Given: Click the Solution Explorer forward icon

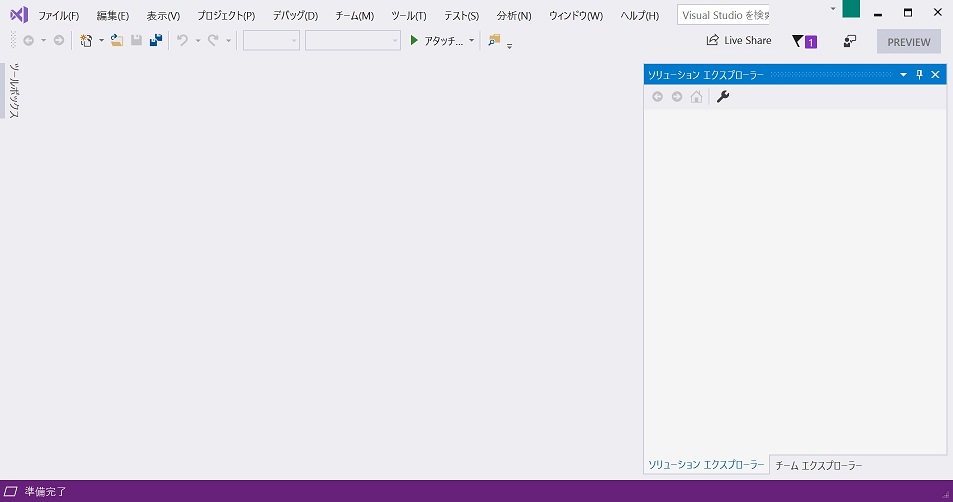Looking at the screenshot, I should point(676,97).
